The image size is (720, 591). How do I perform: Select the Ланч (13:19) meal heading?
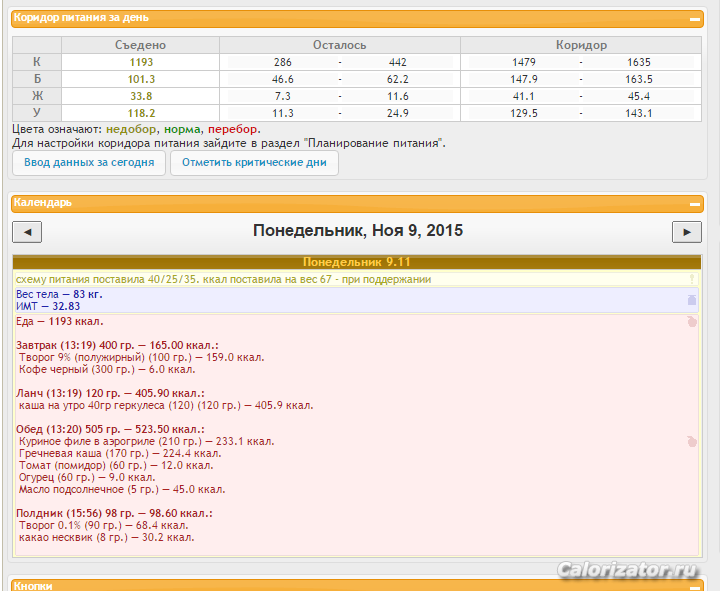(110, 393)
